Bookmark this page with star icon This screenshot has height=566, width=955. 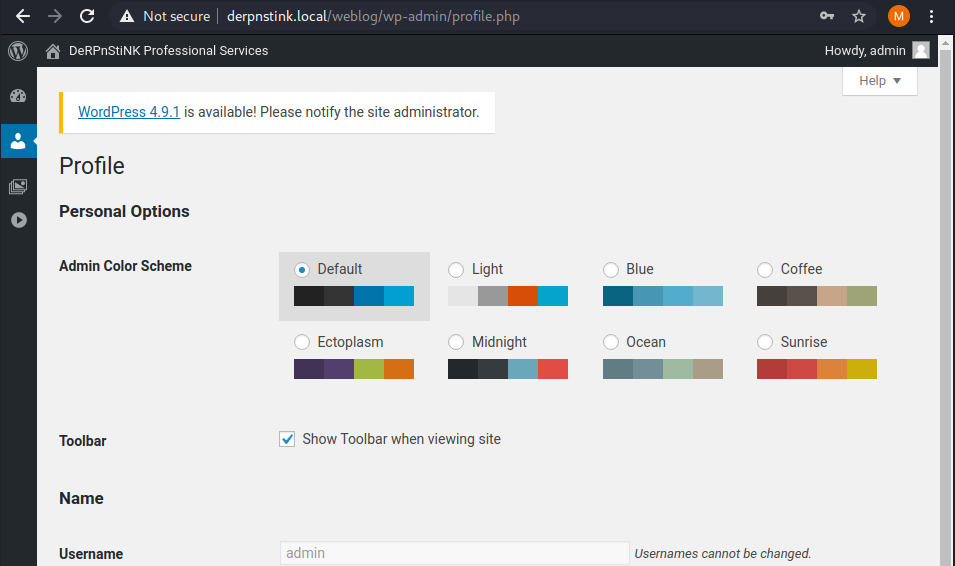(x=858, y=16)
